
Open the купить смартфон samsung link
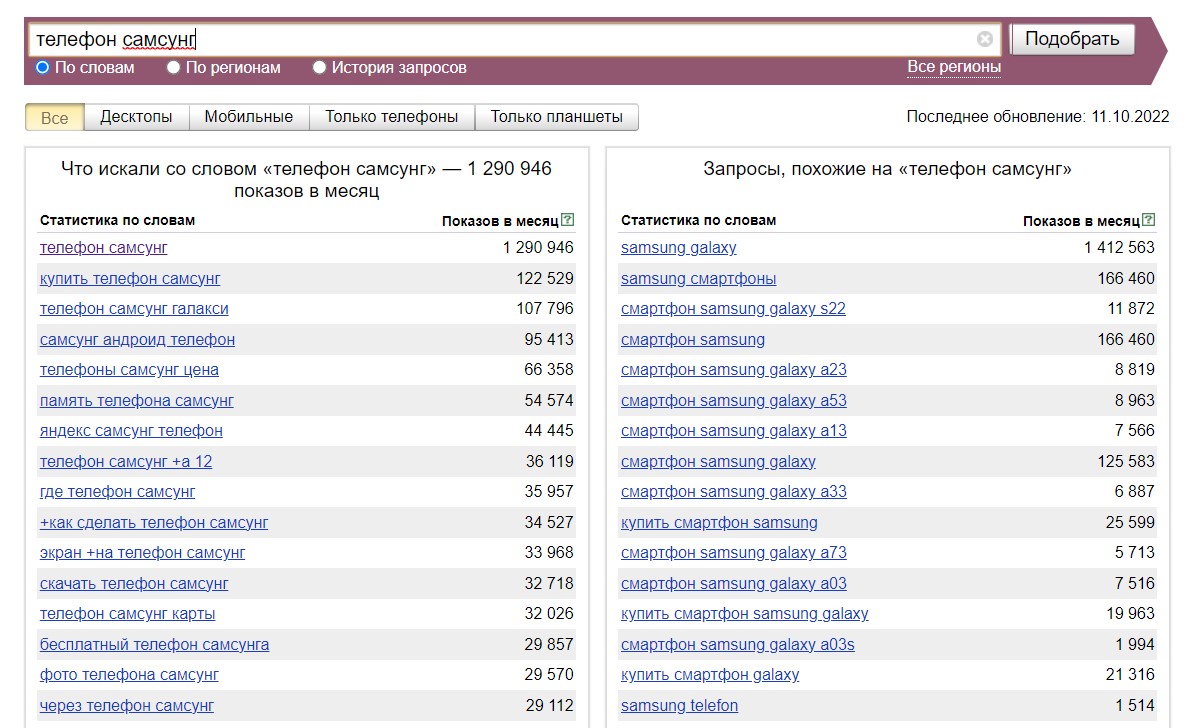tap(719, 522)
